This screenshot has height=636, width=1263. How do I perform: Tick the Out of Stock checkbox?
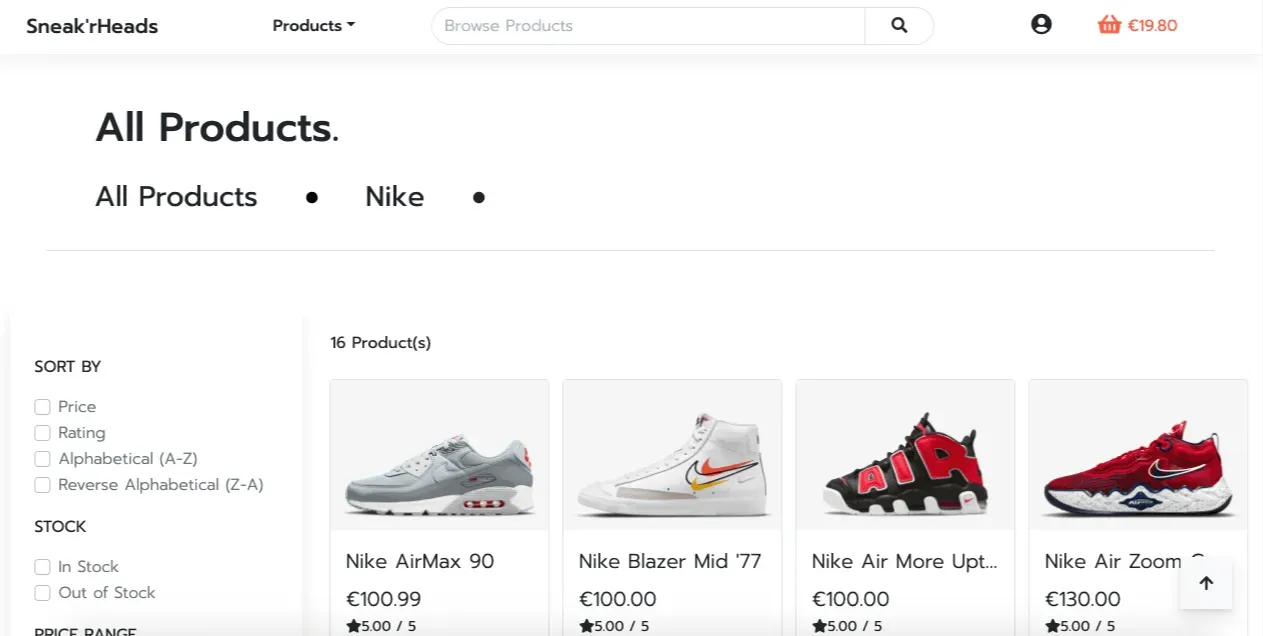pos(42,593)
